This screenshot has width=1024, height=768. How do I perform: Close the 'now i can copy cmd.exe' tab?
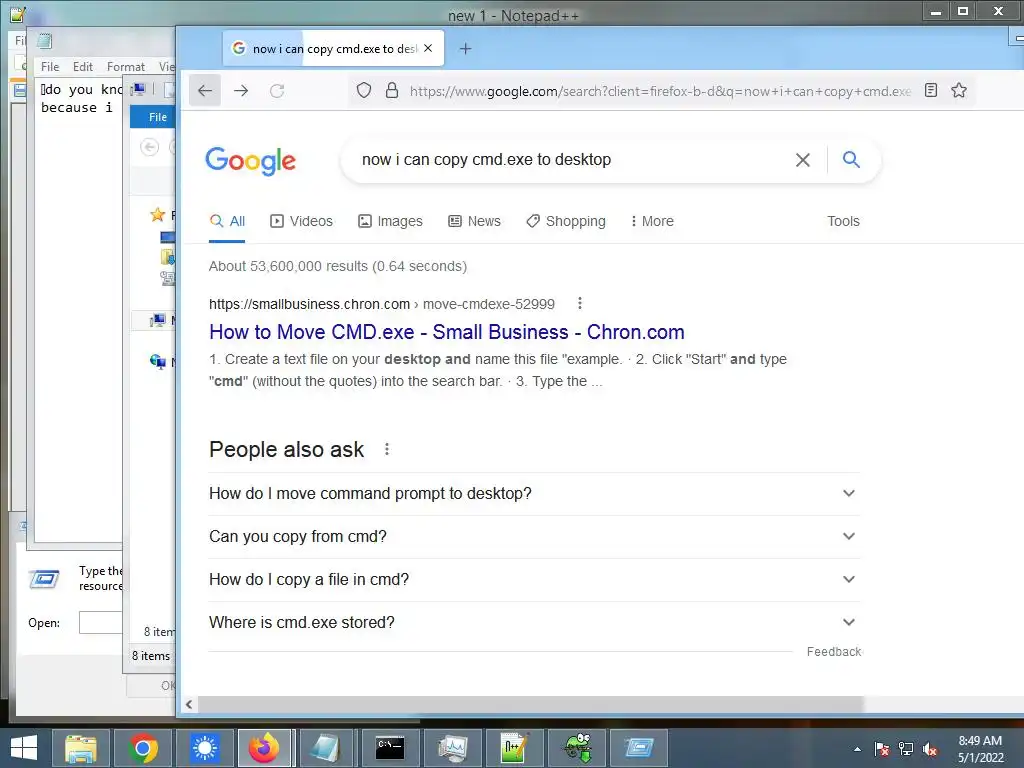point(428,48)
